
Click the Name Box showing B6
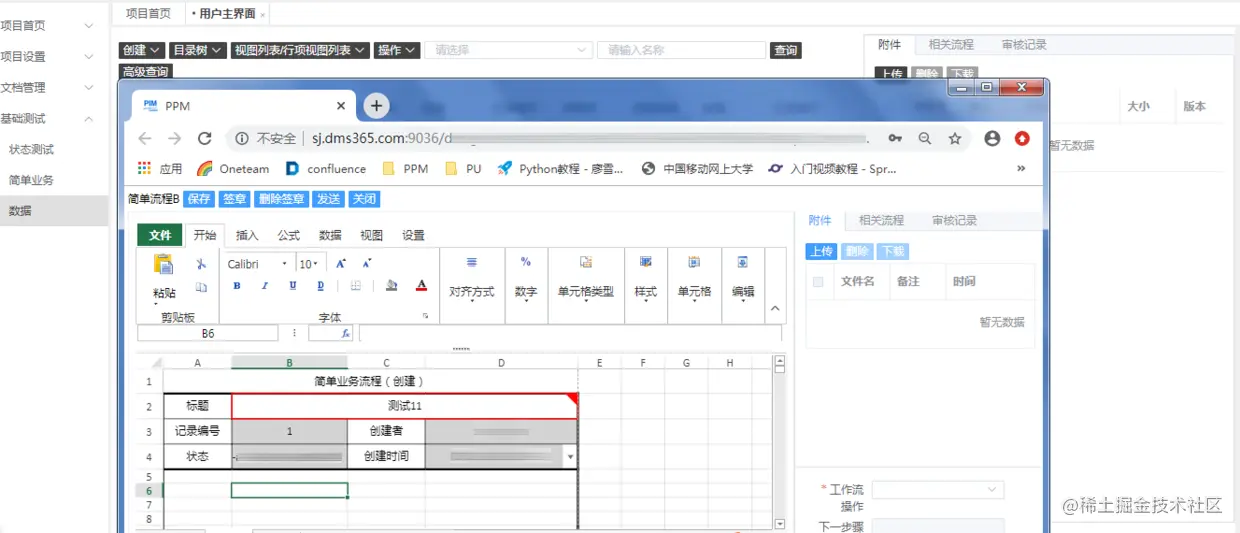click(x=208, y=333)
